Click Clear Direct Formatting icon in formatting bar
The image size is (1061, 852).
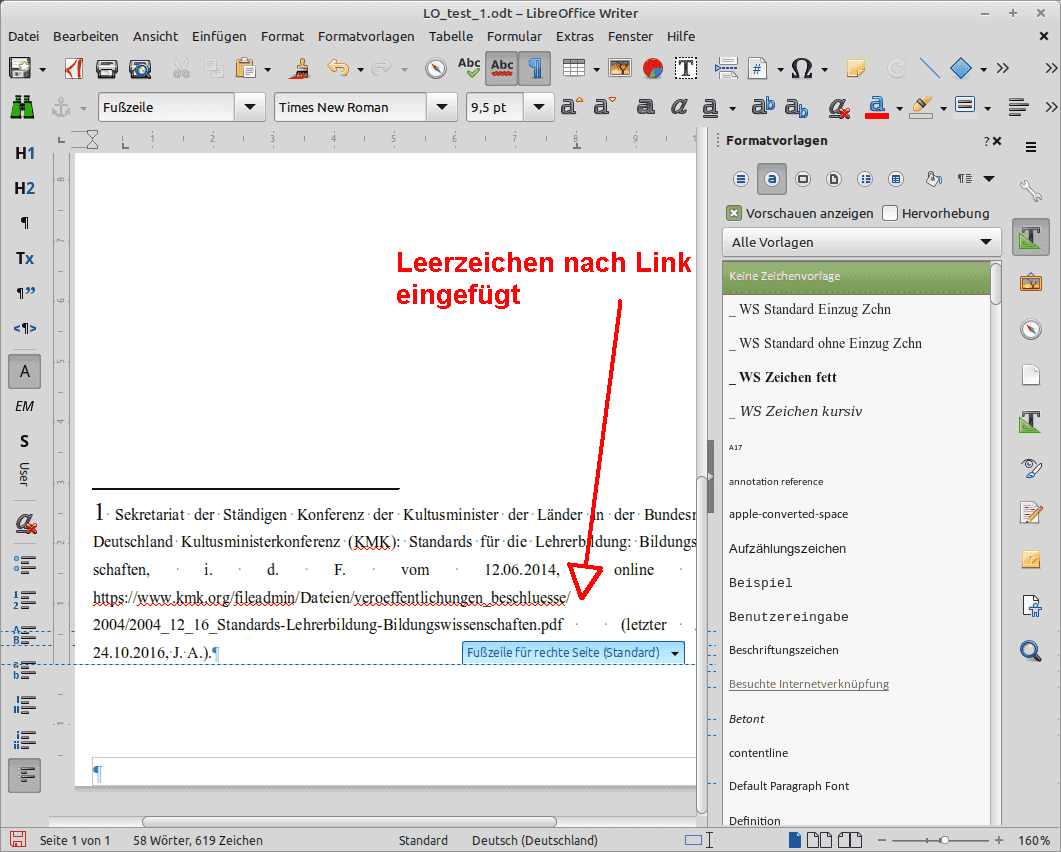point(839,107)
